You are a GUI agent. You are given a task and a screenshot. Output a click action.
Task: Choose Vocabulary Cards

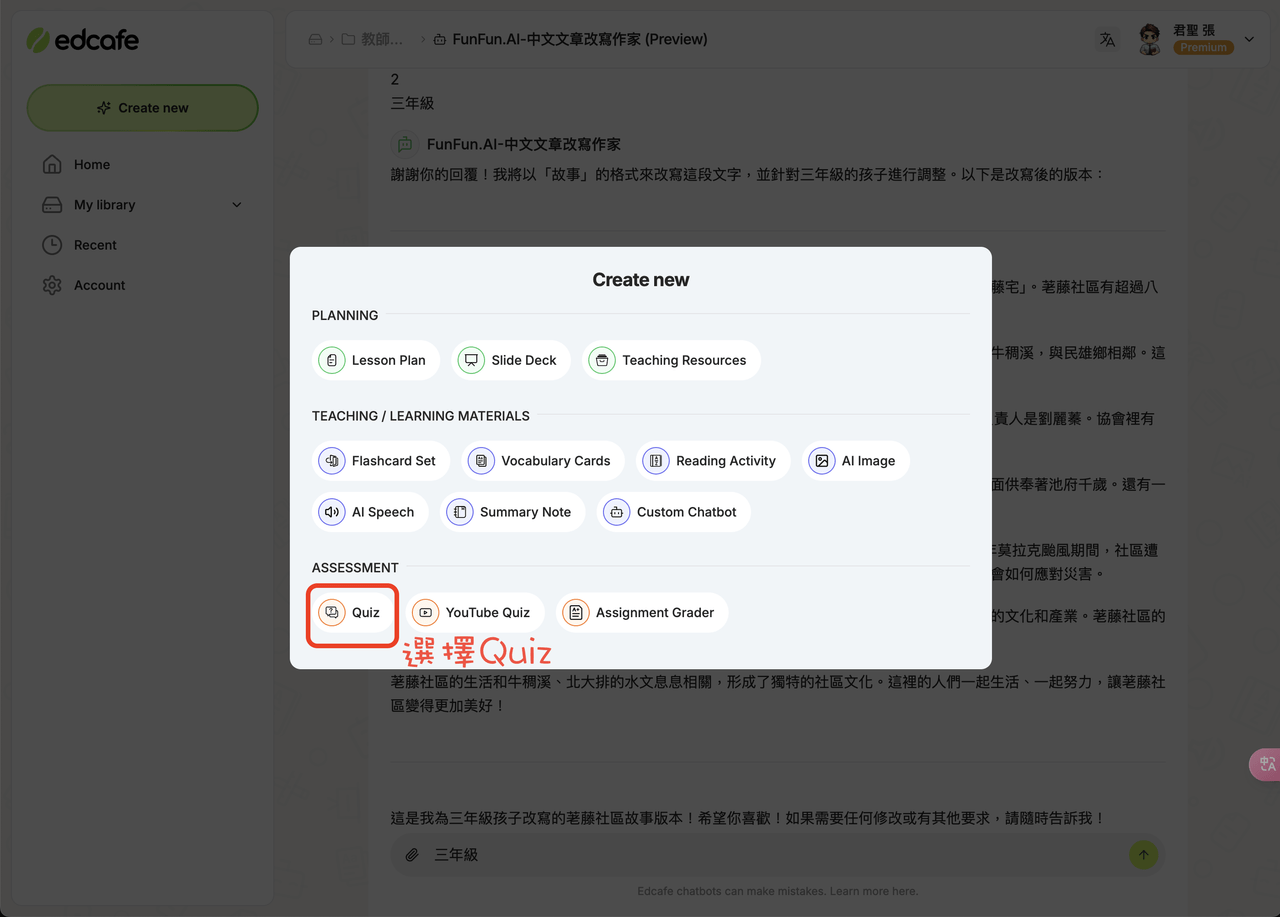click(543, 461)
